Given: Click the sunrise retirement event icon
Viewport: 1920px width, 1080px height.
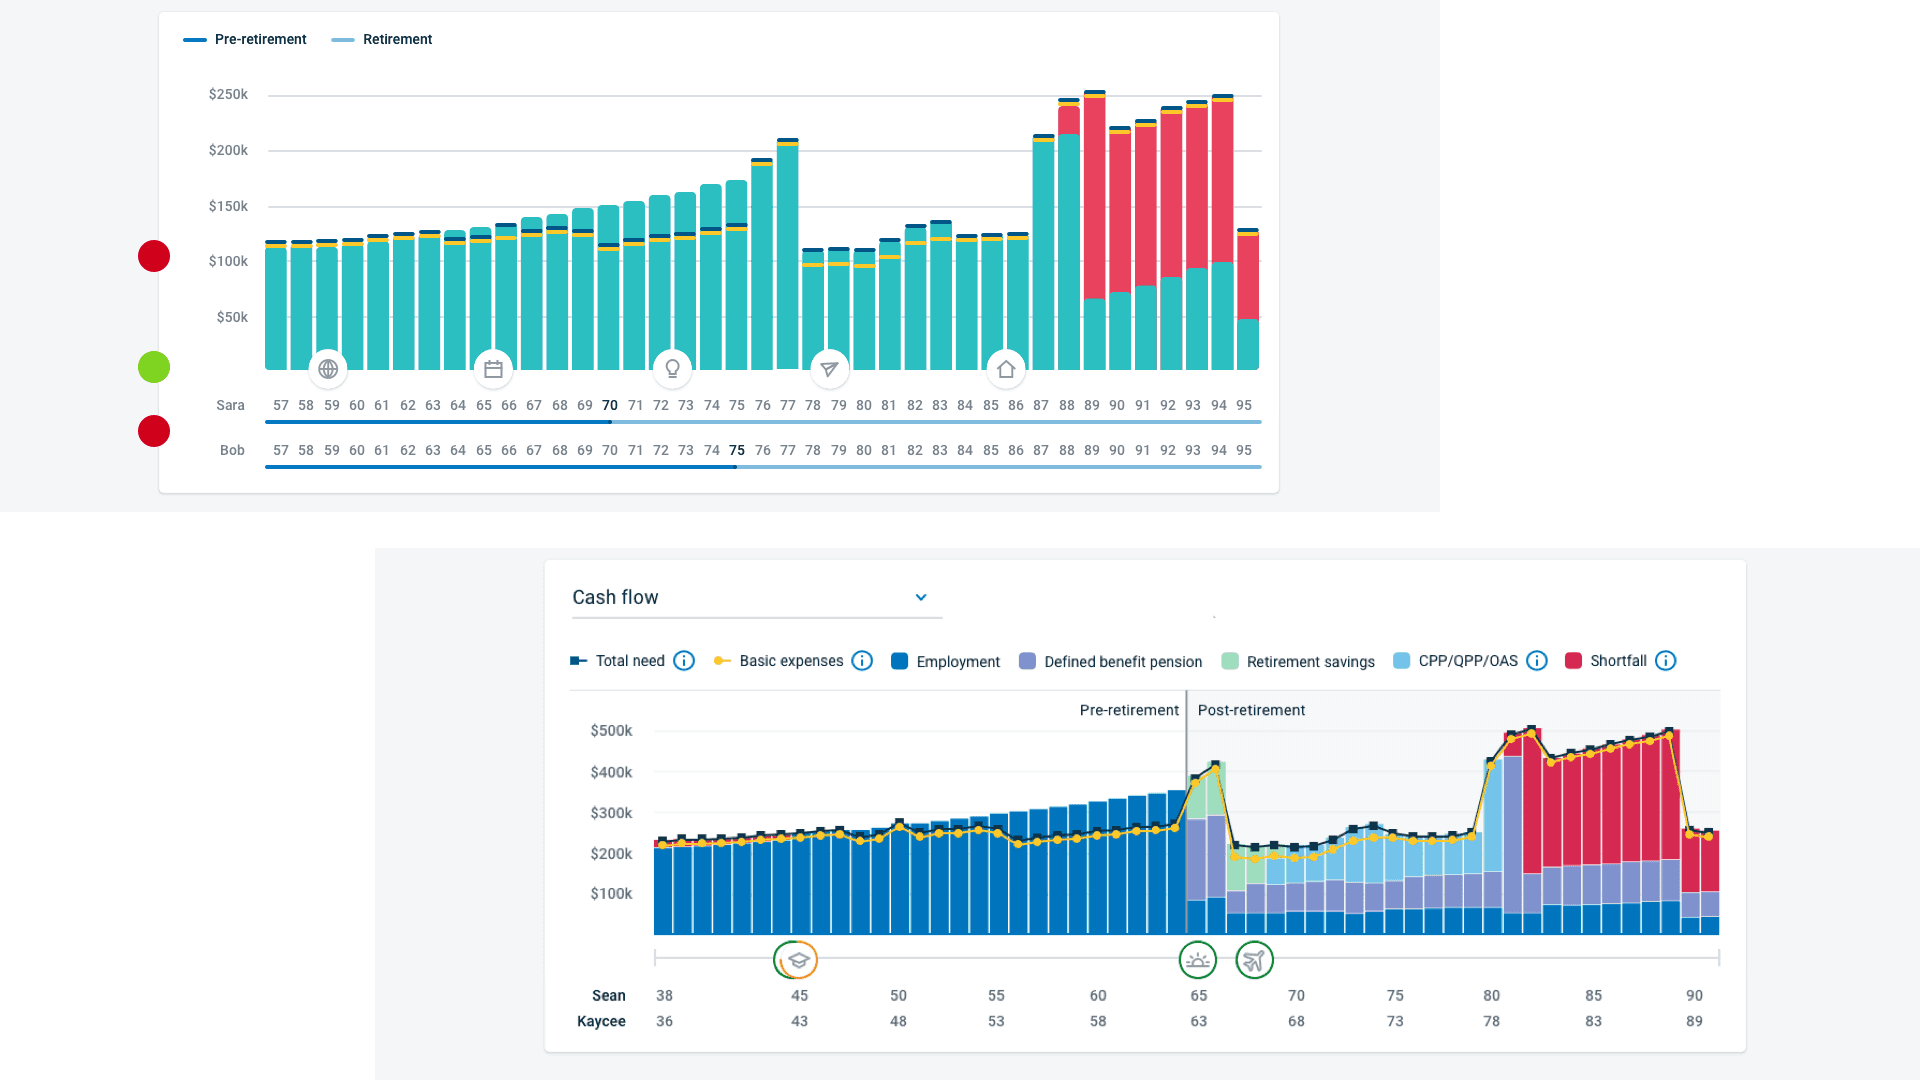Looking at the screenshot, I should coord(1197,960).
